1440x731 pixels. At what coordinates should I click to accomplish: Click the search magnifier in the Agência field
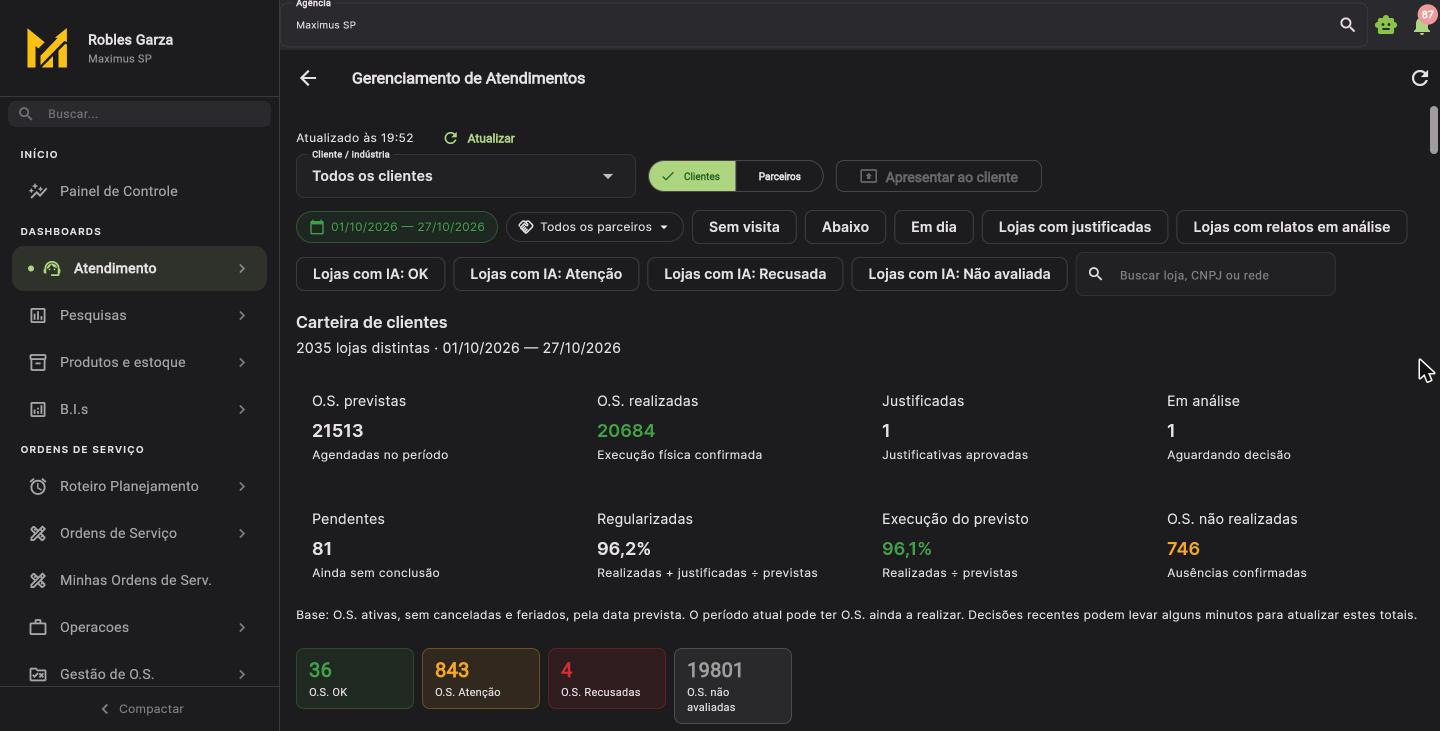click(x=1347, y=25)
